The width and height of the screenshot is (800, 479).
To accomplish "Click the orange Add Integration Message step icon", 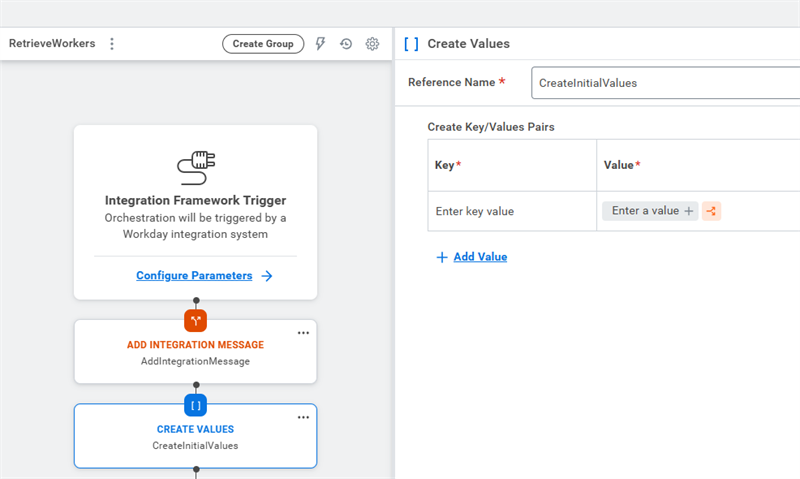I will point(195,320).
